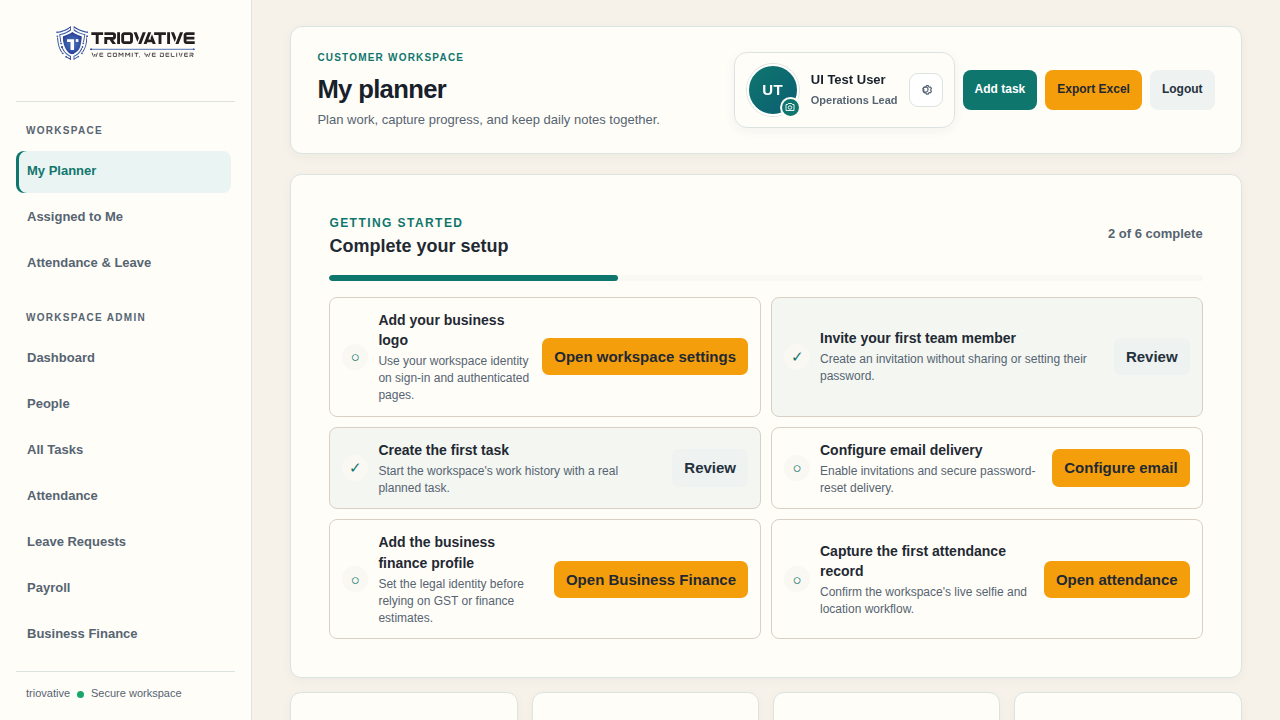Click the UT profile avatar
Image resolution: width=1280 pixels, height=720 pixels.
pyautogui.click(x=773, y=90)
